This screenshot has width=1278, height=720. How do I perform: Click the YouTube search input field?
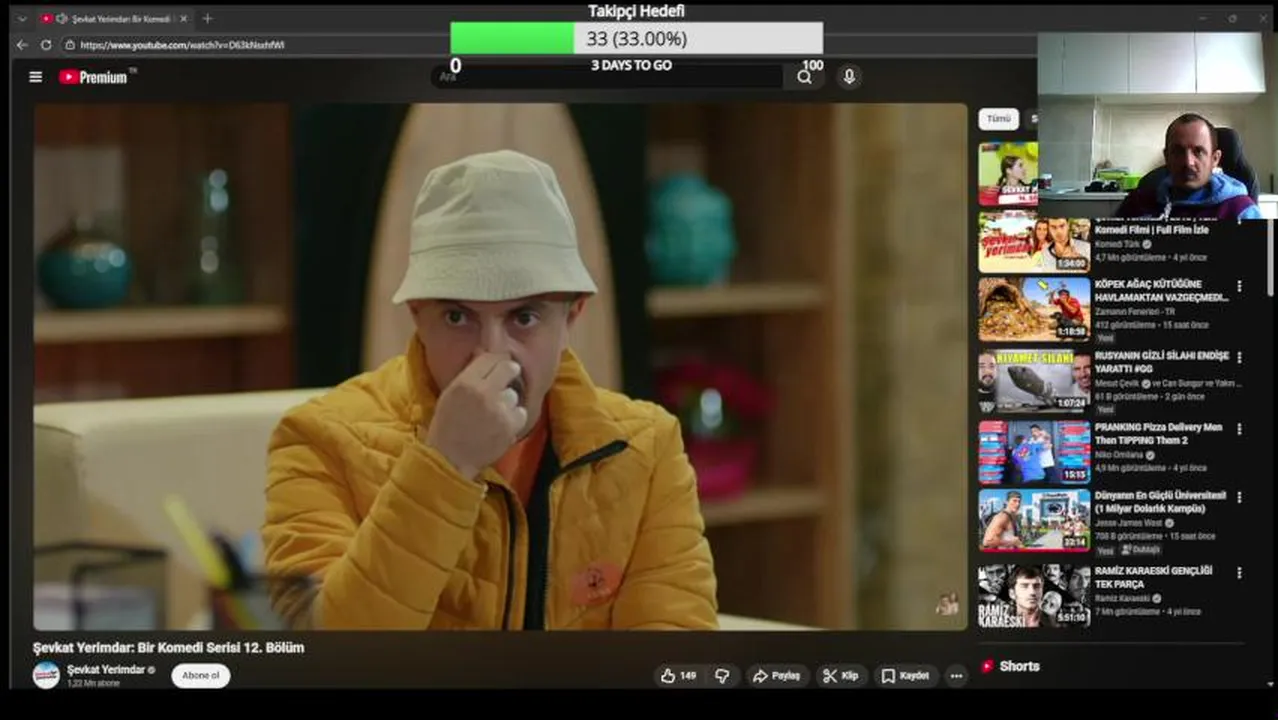[610, 77]
